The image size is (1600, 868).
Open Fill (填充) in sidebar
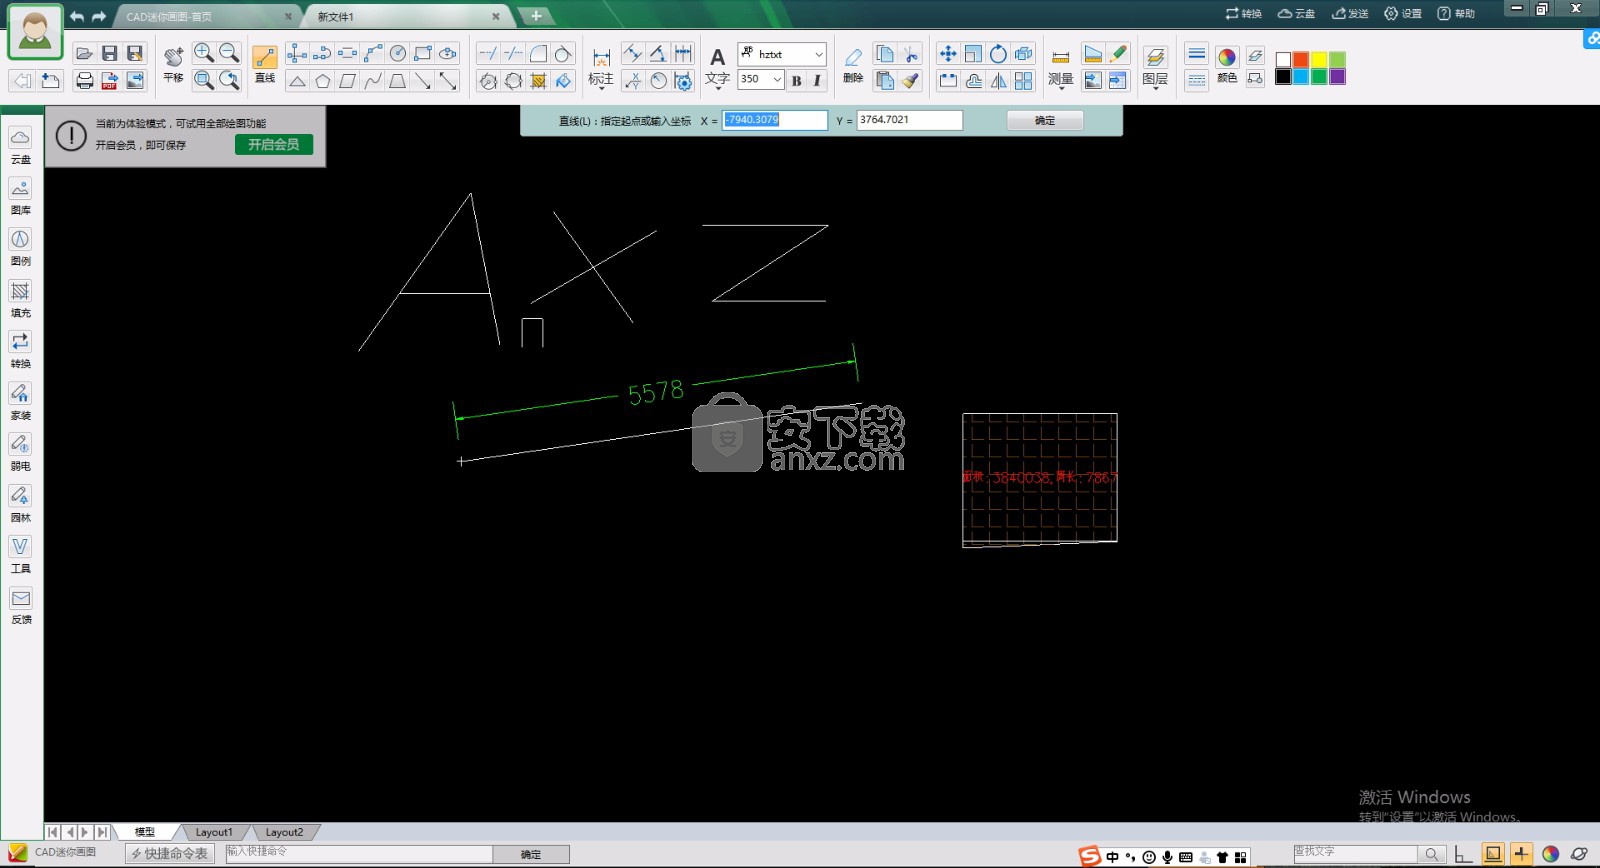click(21, 298)
